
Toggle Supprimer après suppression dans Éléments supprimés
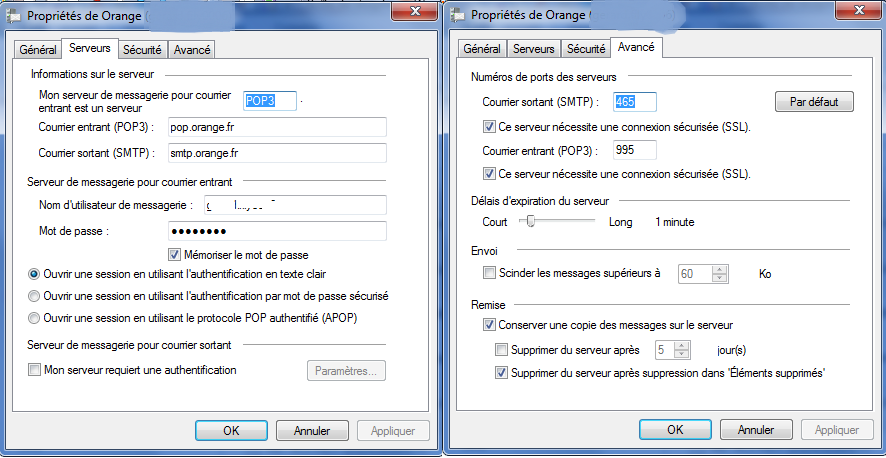(x=501, y=373)
